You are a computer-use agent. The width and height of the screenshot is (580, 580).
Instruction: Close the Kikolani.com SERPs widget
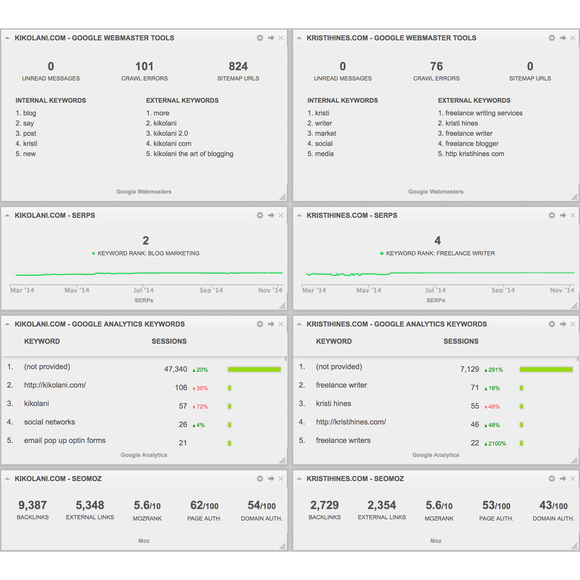click(x=281, y=215)
